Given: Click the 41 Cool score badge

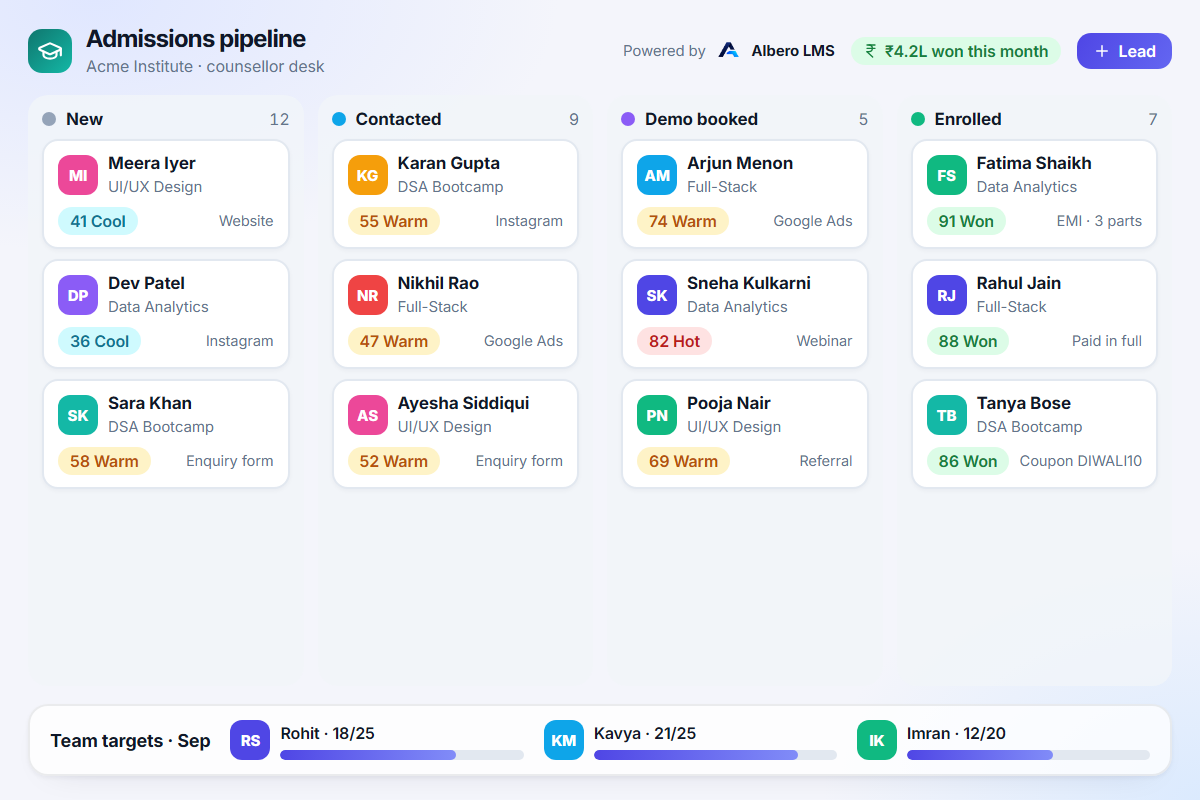Looking at the screenshot, I should [x=98, y=221].
